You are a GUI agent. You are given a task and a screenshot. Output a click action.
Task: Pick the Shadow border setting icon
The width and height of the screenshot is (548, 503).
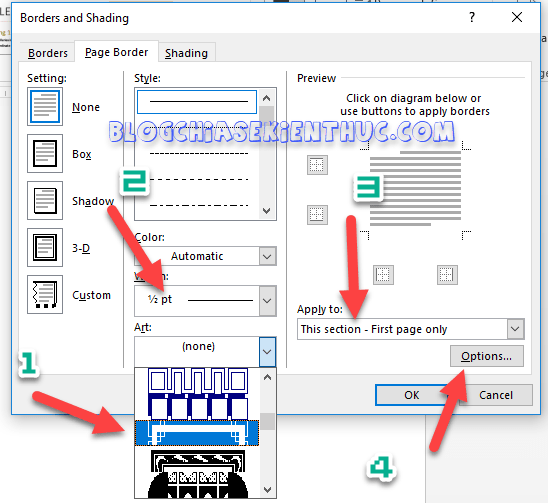click(x=45, y=200)
